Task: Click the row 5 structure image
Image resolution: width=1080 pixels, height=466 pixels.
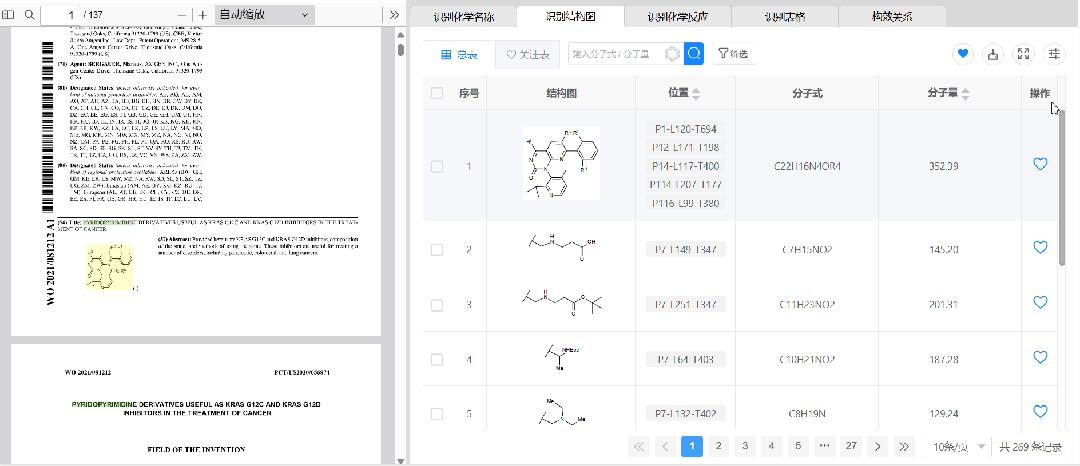Action: 561,412
